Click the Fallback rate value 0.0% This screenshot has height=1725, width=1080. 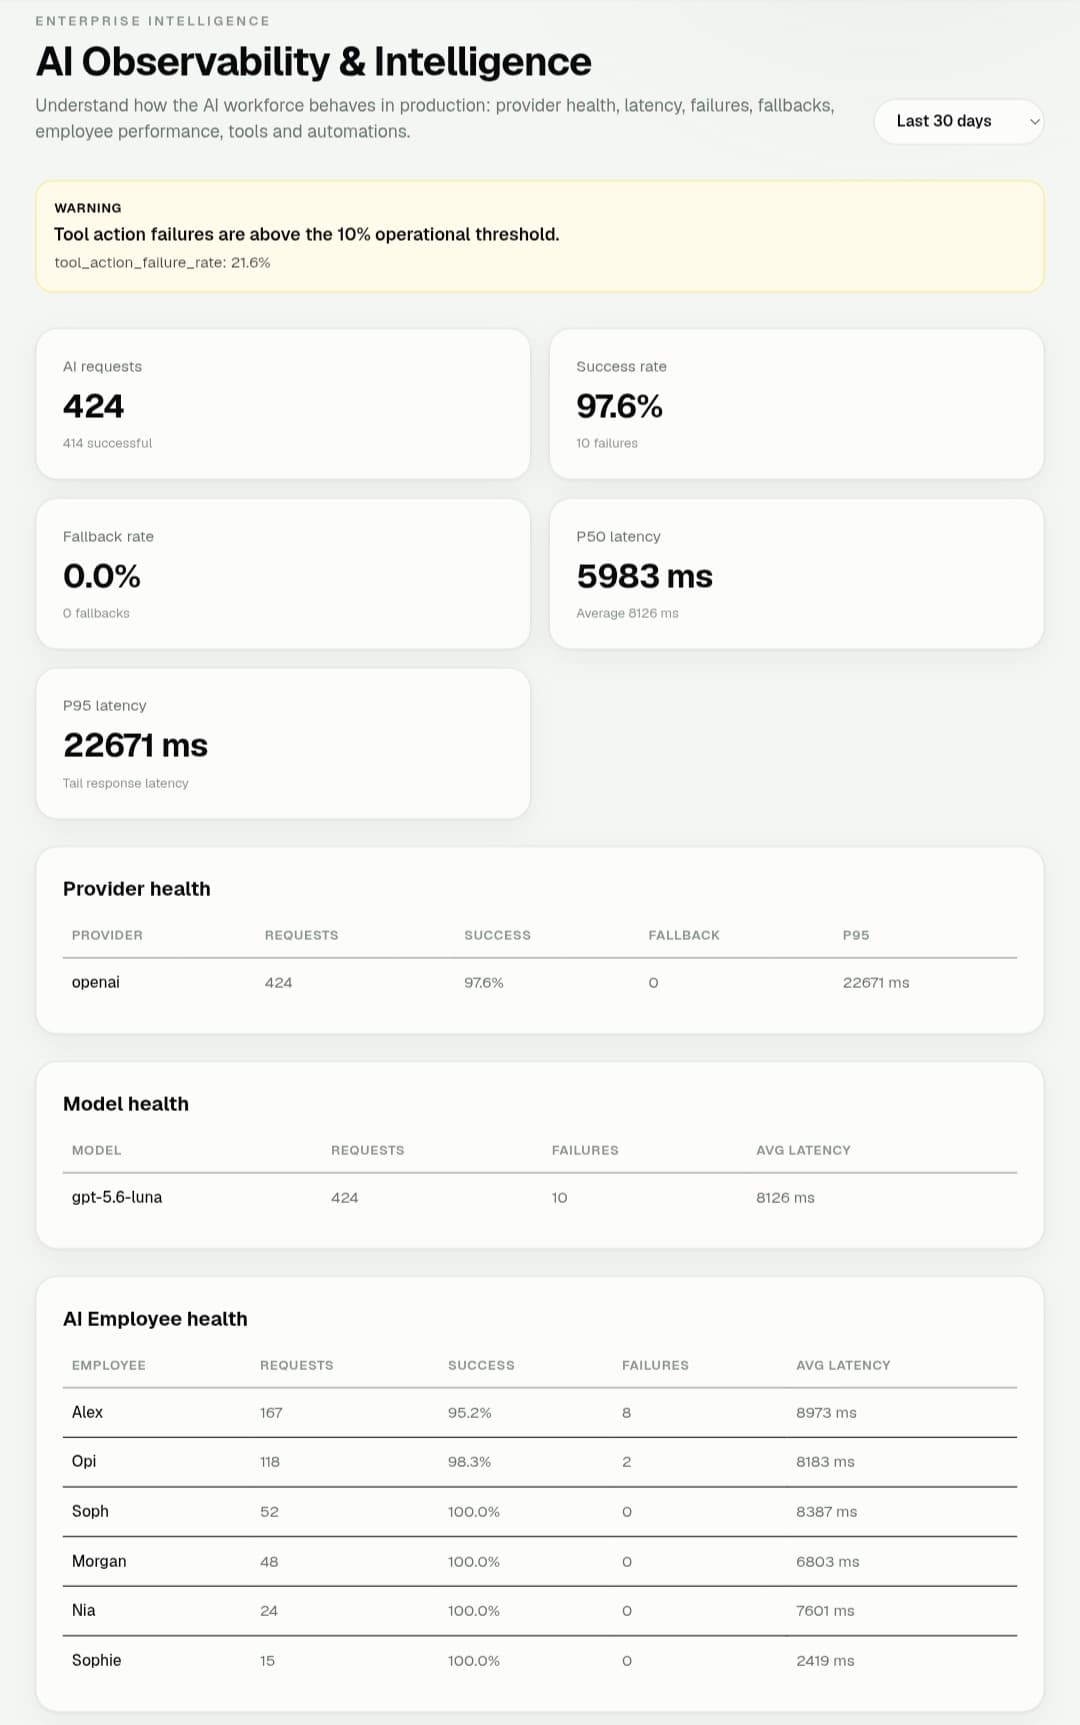(102, 576)
